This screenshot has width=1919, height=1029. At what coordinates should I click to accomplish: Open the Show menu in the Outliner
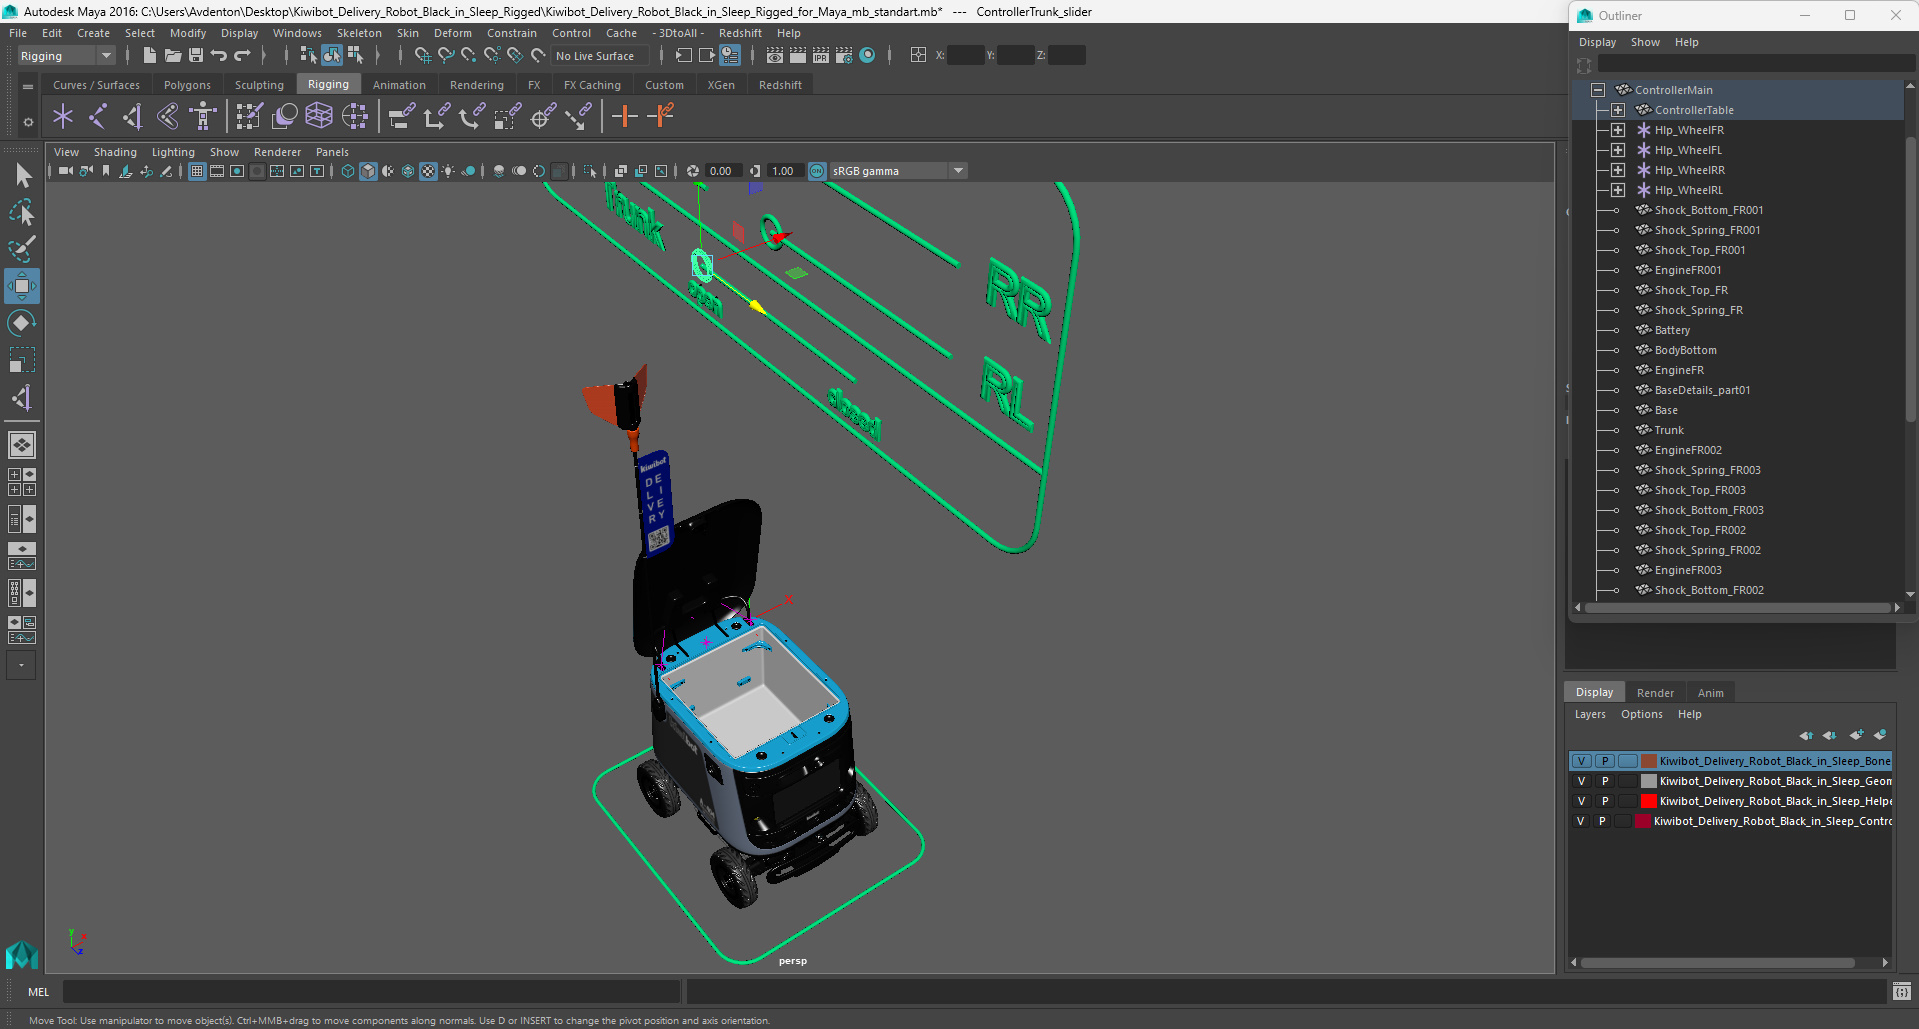[1645, 42]
